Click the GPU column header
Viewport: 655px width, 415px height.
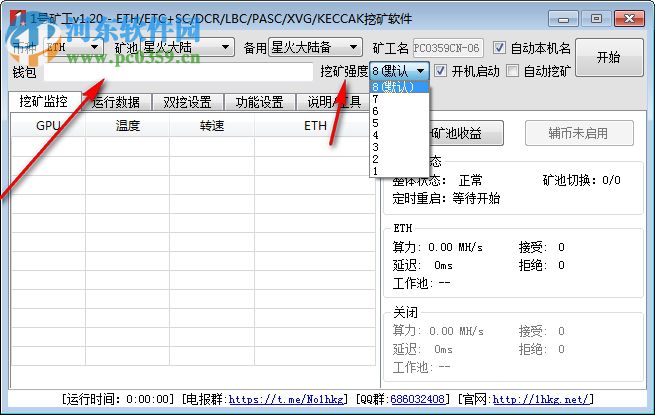point(48,125)
